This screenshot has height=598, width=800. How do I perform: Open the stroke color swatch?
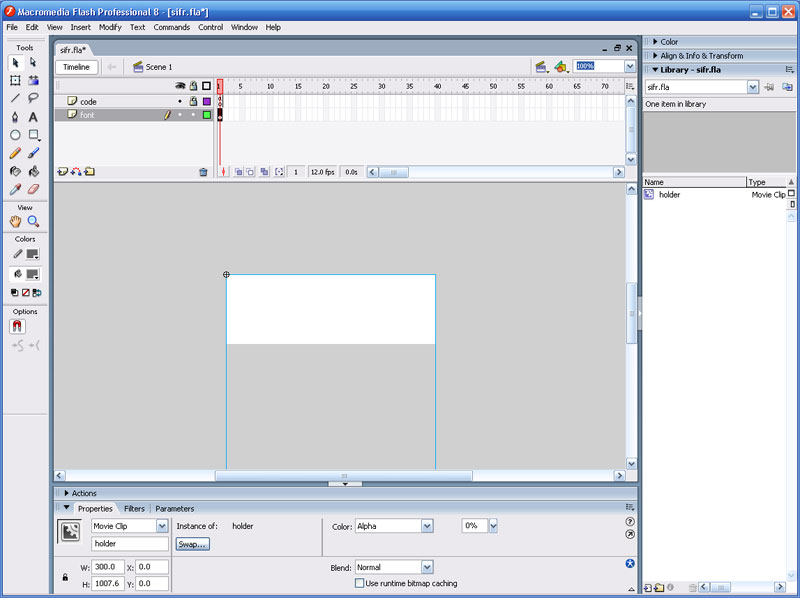(x=32, y=254)
